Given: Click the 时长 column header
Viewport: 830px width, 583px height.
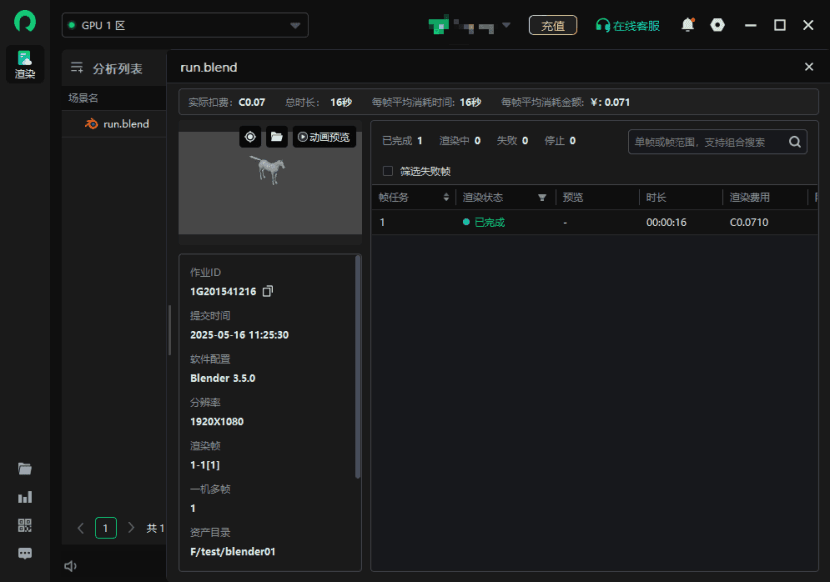Looking at the screenshot, I should pyautogui.click(x=656, y=198).
